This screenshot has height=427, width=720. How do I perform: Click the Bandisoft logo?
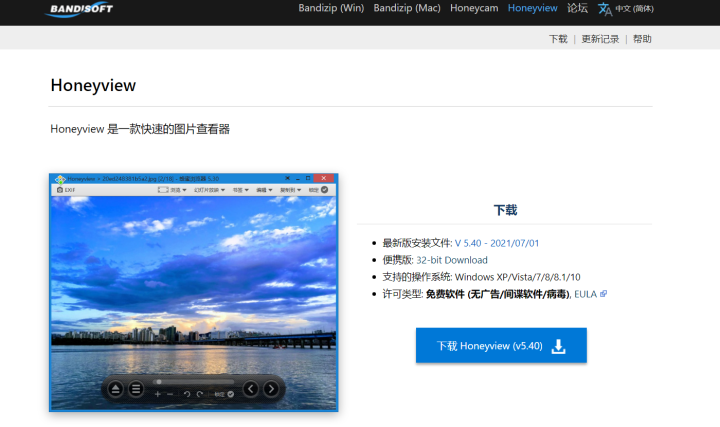(79, 9)
